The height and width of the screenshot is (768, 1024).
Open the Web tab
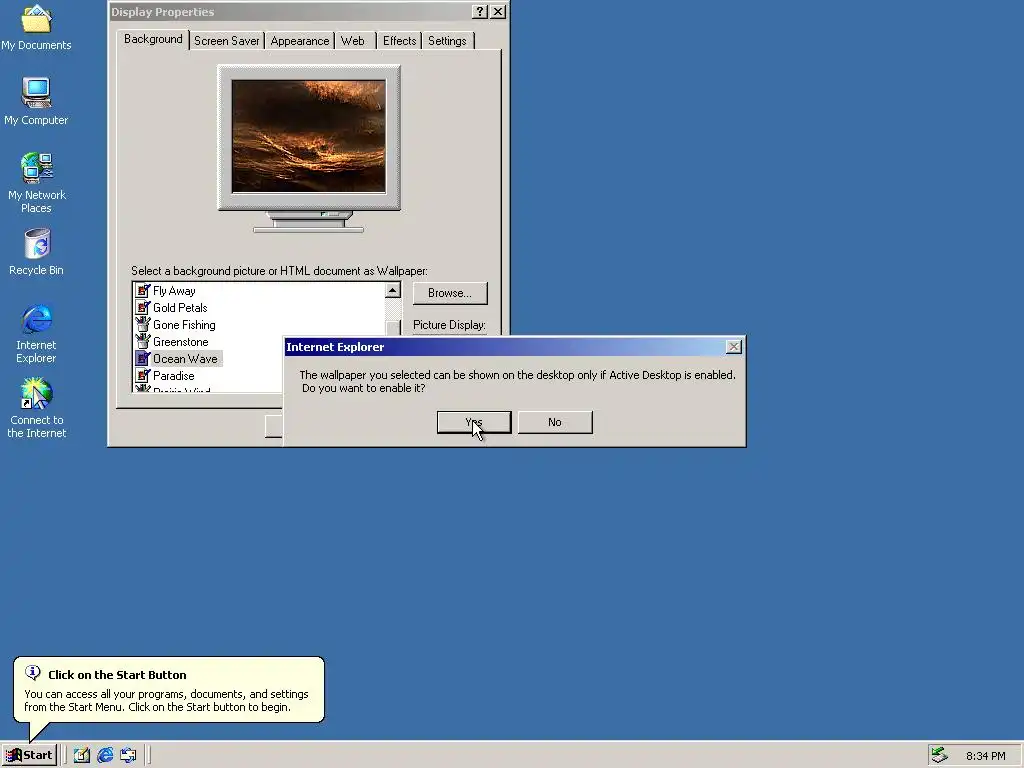pos(353,41)
